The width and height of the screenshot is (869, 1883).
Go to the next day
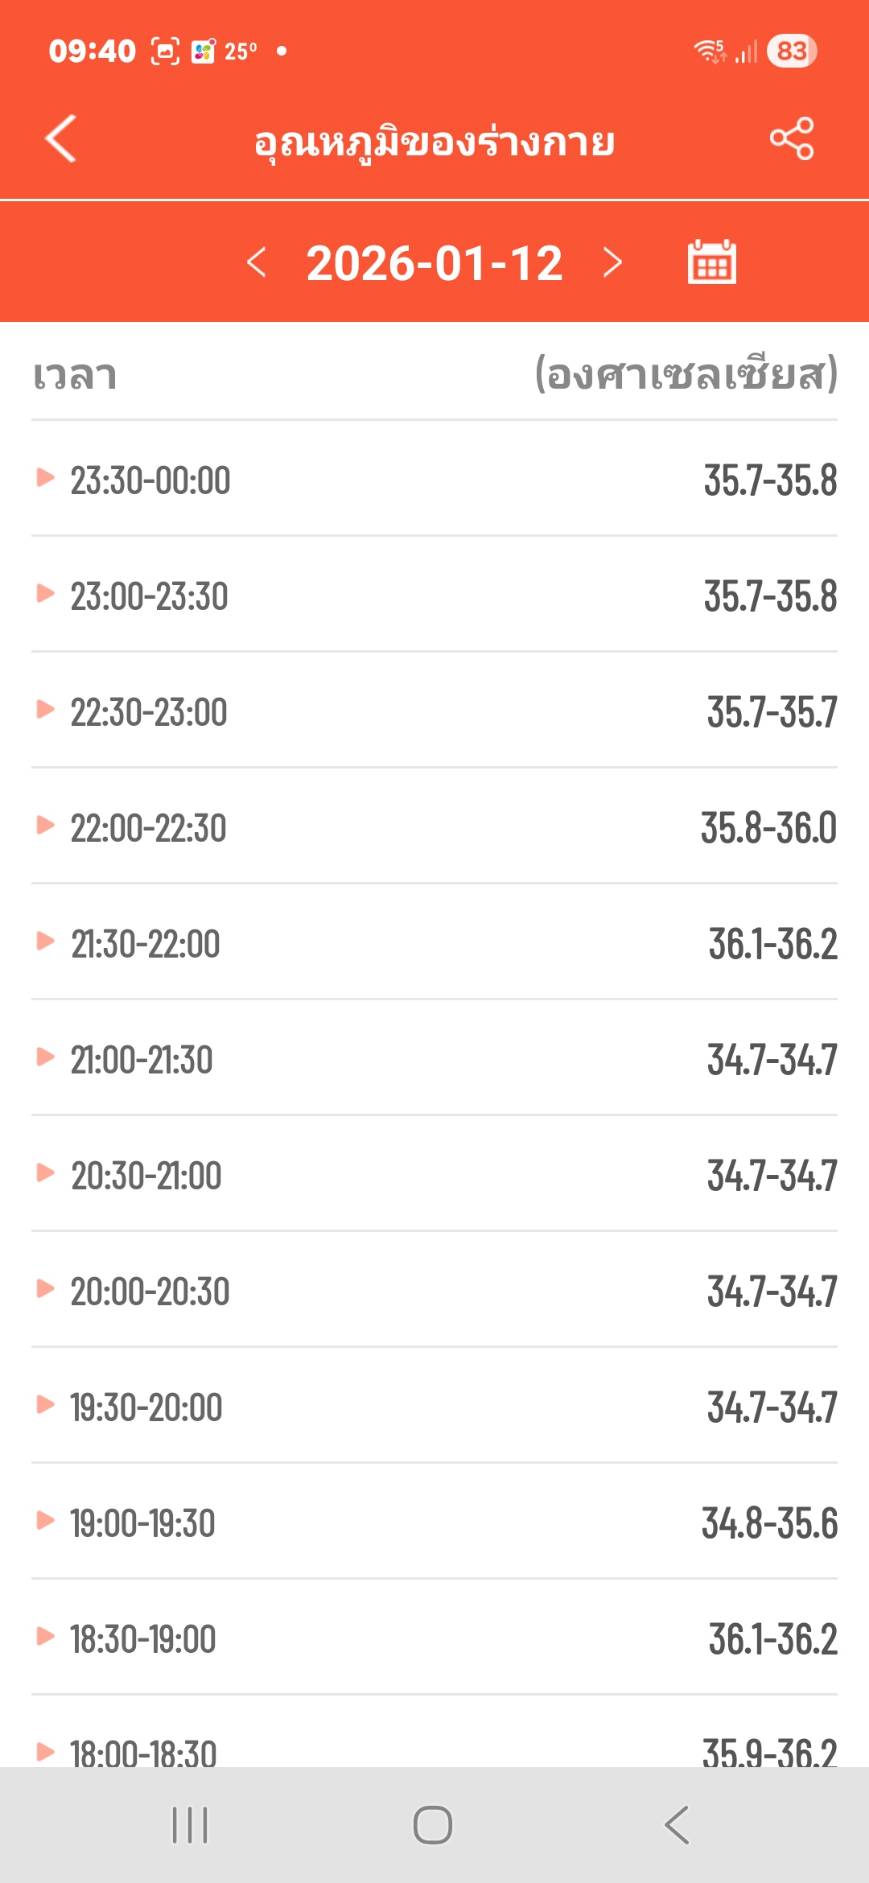click(612, 263)
